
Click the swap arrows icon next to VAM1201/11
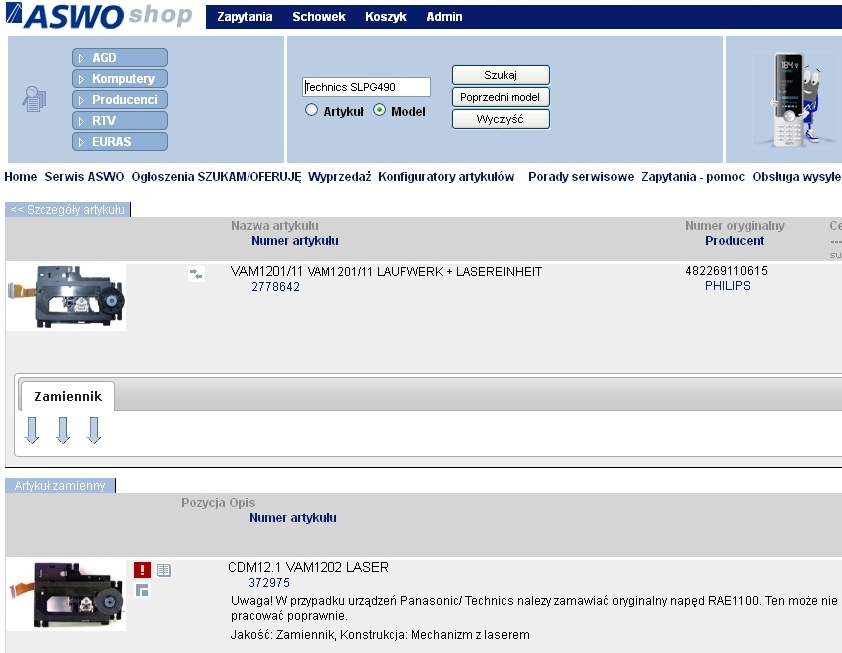pos(196,274)
